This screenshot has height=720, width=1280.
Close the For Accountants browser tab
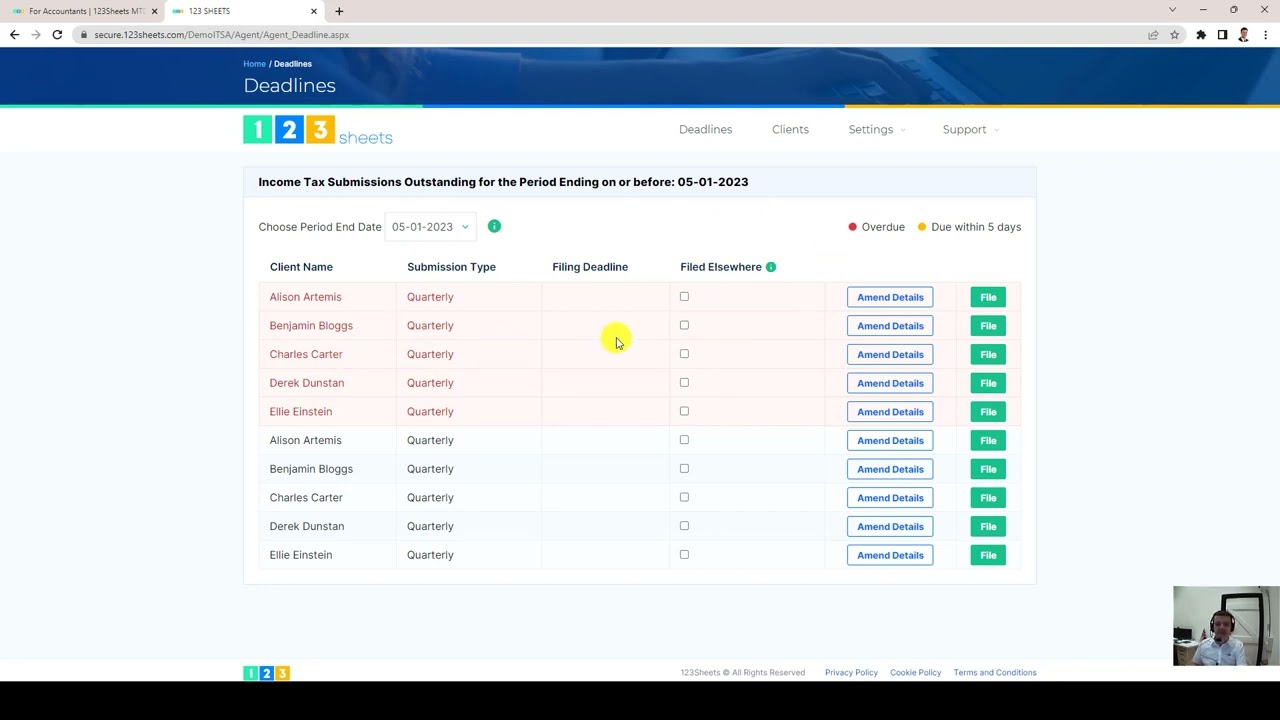(154, 11)
